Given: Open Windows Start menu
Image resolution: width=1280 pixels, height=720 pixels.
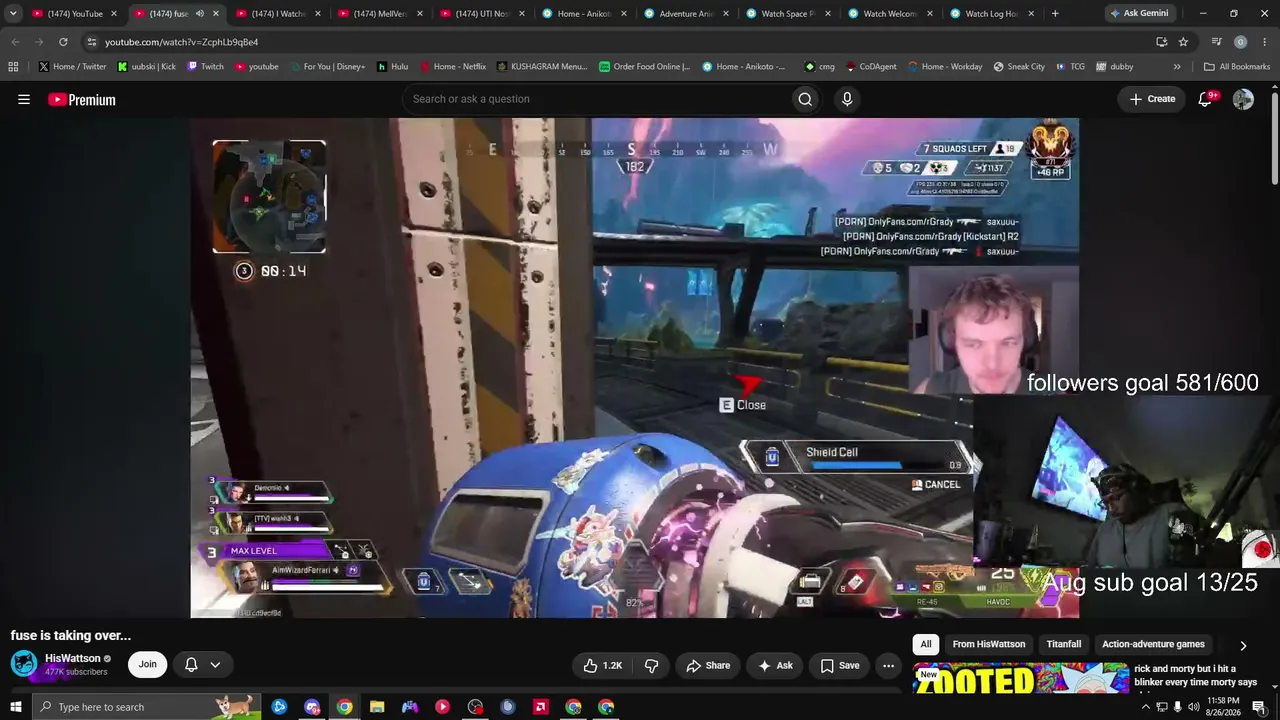Looking at the screenshot, I should (15, 707).
